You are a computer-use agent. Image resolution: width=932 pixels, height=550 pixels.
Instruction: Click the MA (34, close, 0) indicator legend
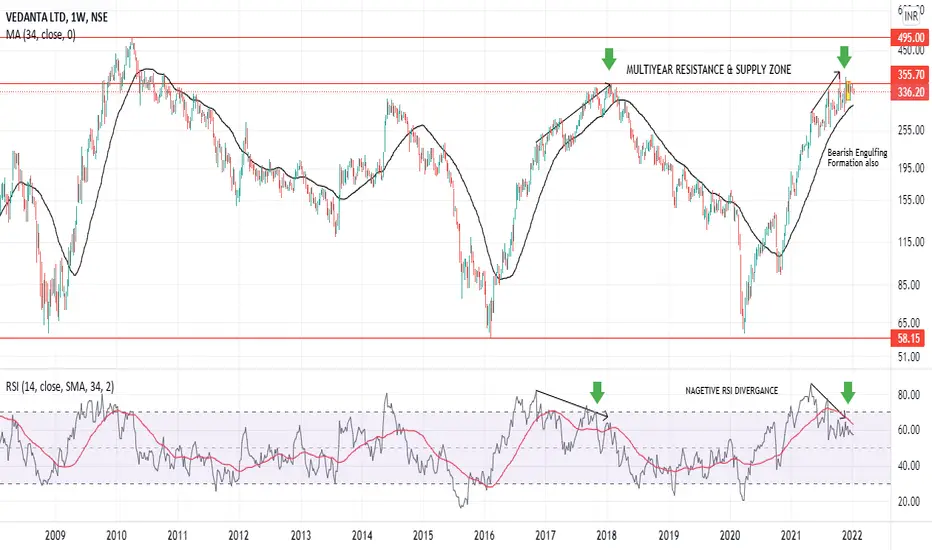click(x=41, y=35)
